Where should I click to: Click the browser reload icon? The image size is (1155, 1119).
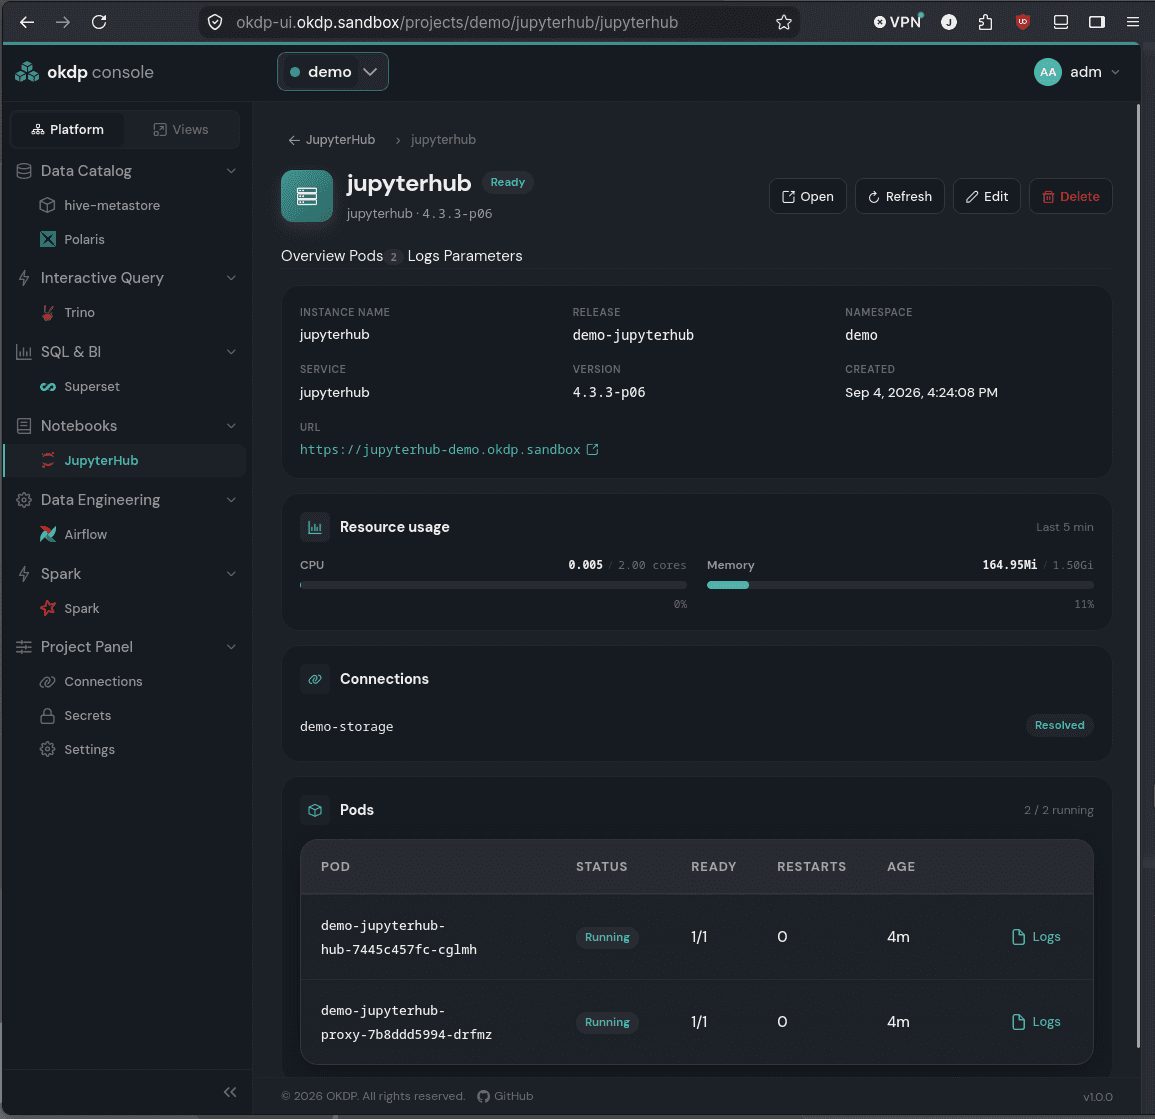click(x=99, y=22)
